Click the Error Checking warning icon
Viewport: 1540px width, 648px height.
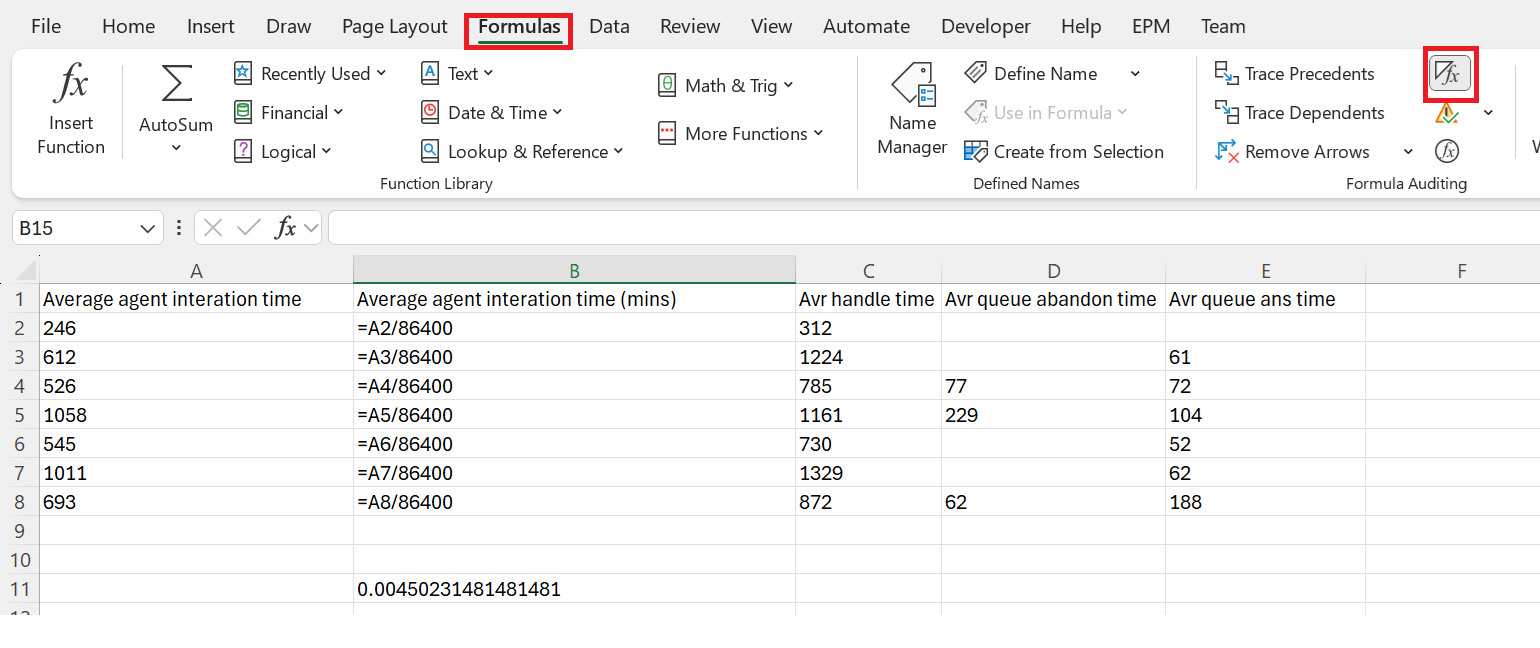coord(1447,113)
